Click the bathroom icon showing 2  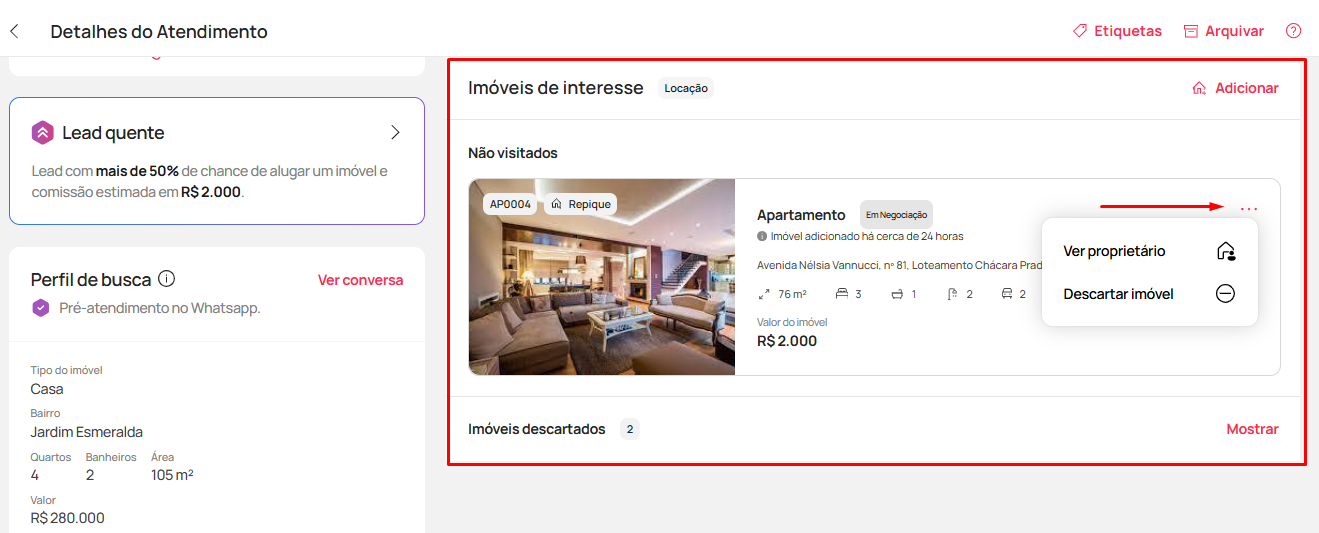tap(952, 294)
